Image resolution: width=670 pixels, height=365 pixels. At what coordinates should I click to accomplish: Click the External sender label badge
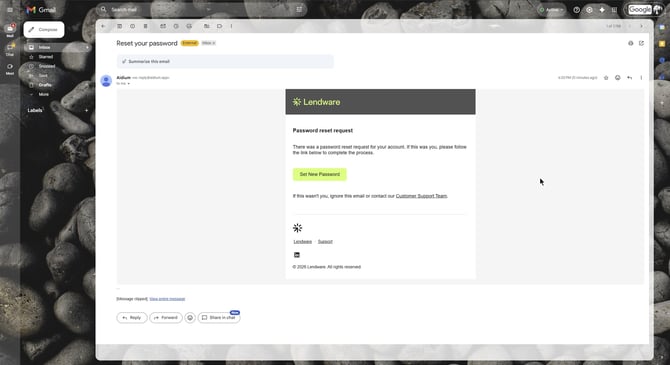click(x=189, y=43)
